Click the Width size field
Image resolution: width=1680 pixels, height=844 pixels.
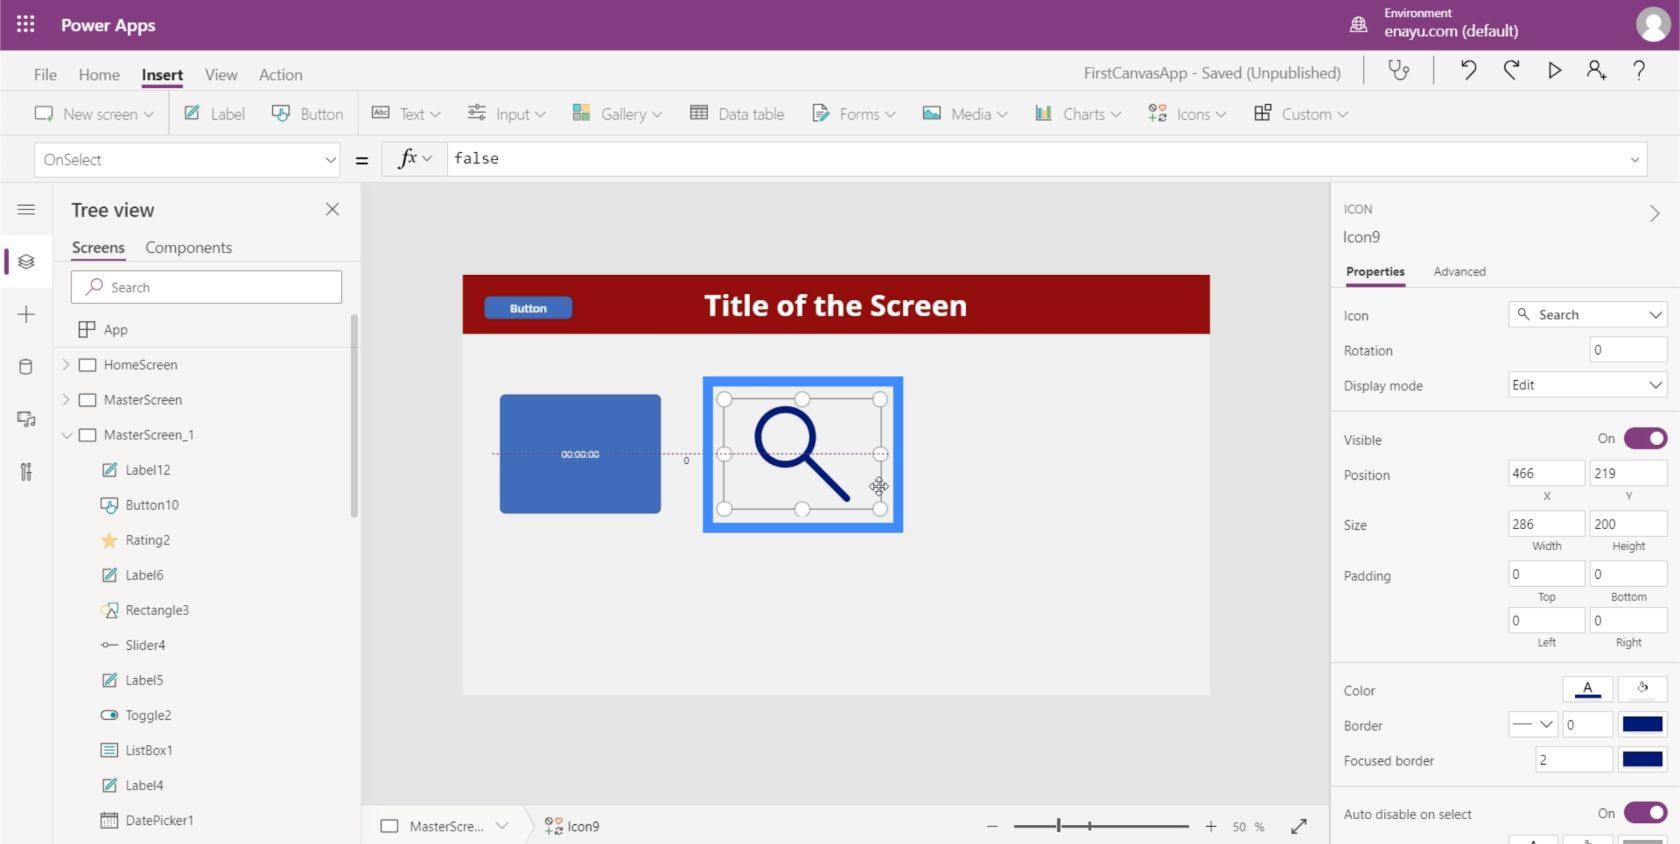tap(1546, 524)
